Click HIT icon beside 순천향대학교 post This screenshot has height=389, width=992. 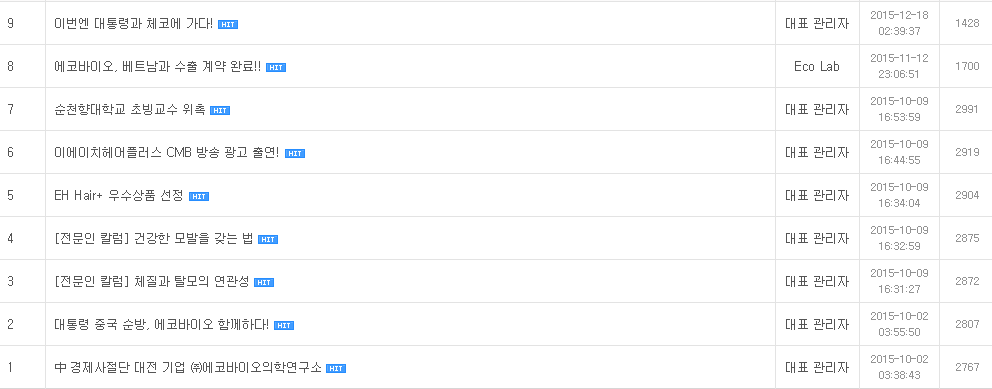[220, 111]
